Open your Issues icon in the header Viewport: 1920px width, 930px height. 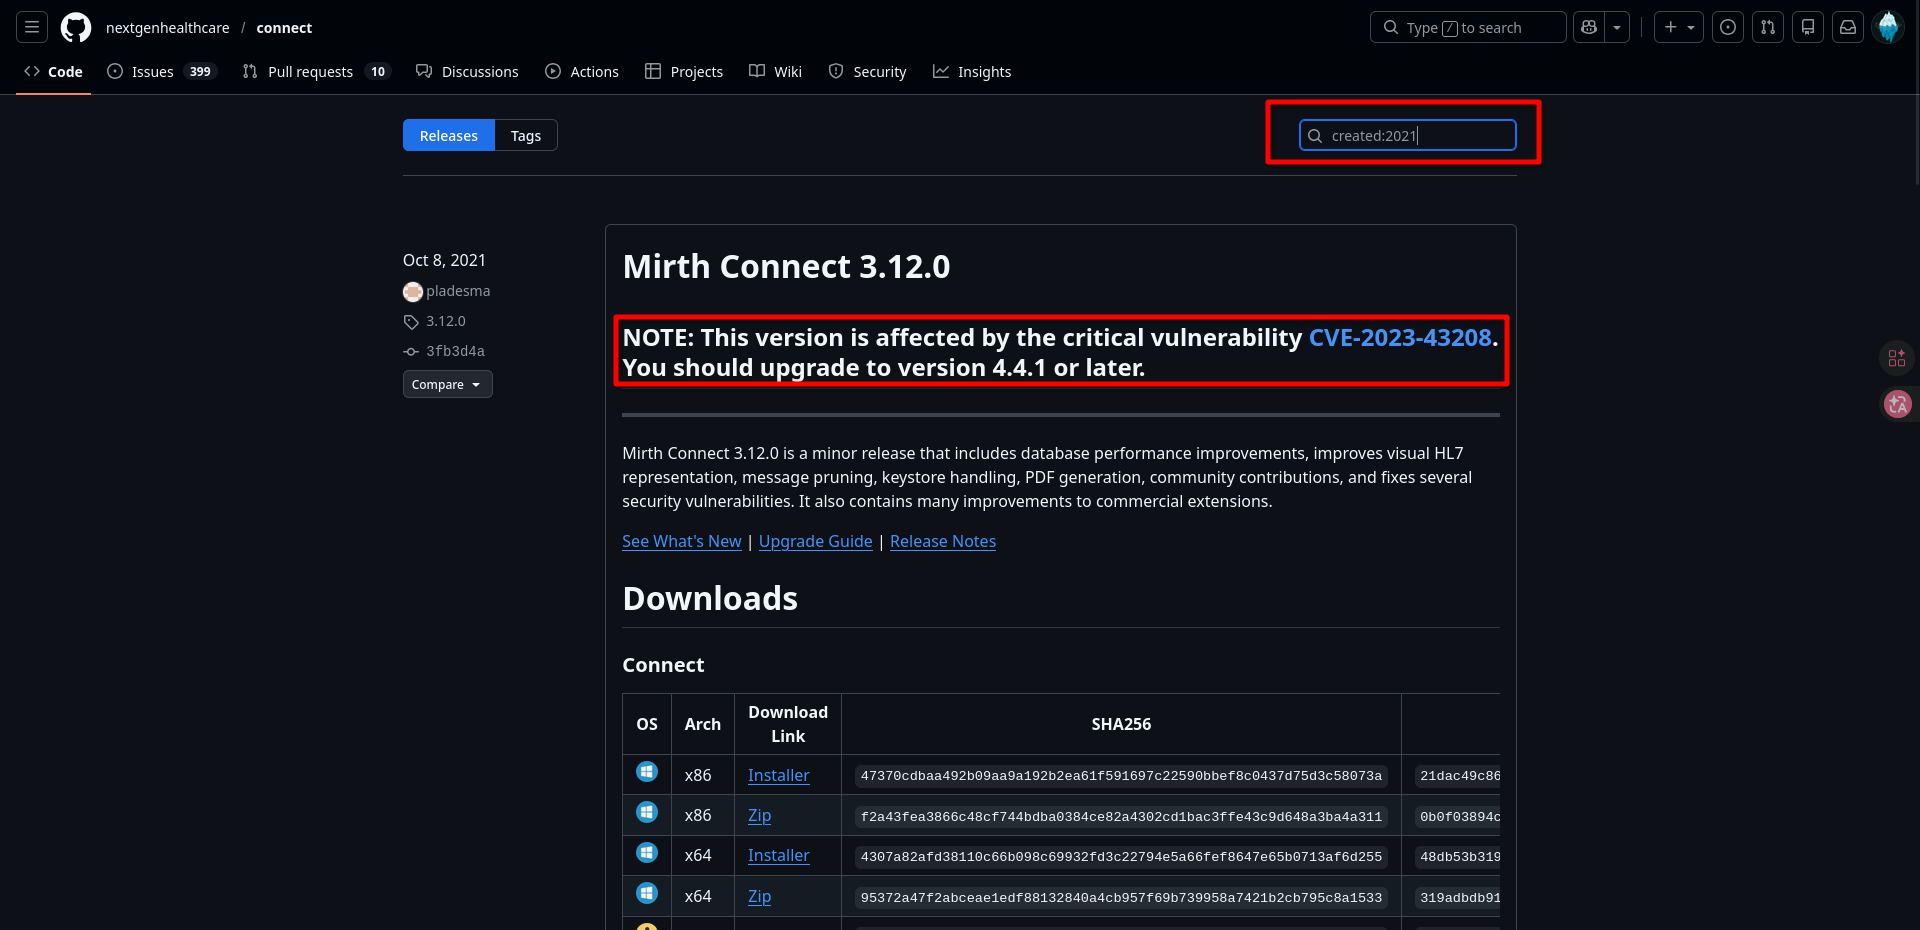(x=1728, y=27)
